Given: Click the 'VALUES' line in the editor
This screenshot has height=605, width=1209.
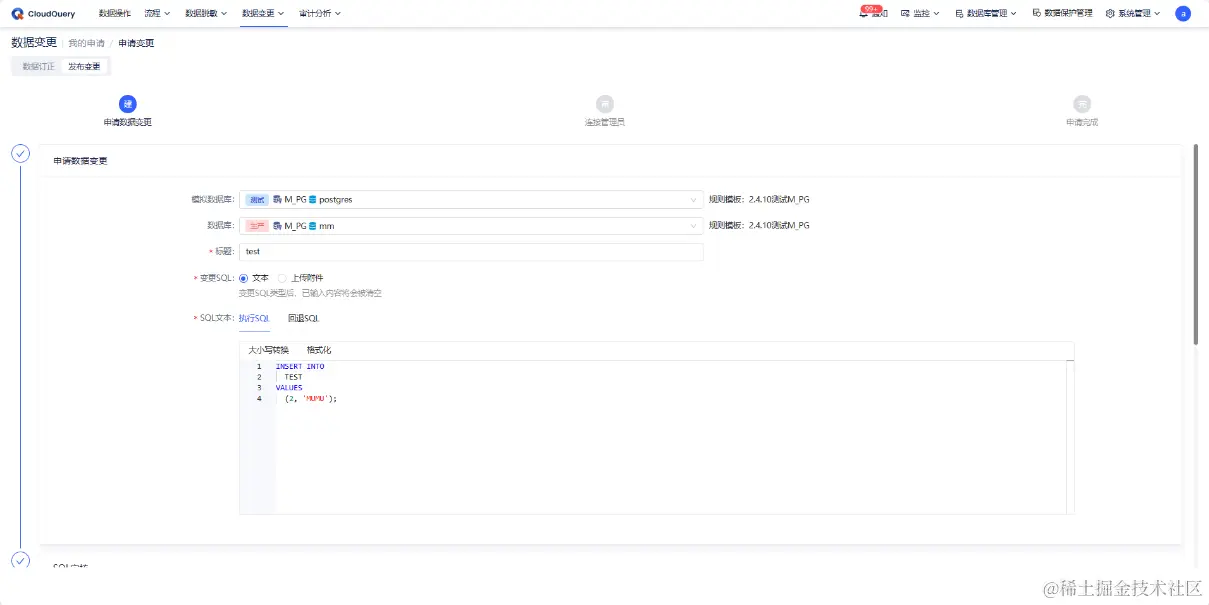Looking at the screenshot, I should [x=289, y=388].
